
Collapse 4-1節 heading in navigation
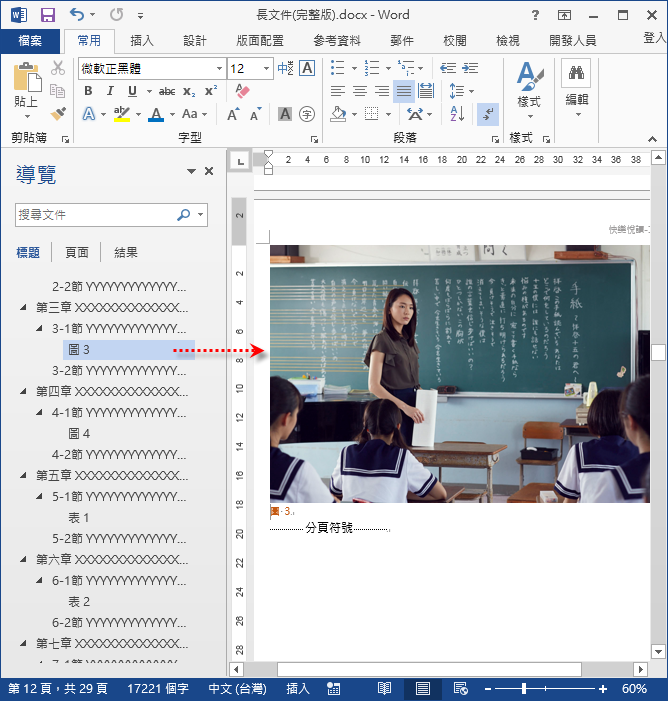coord(39,412)
